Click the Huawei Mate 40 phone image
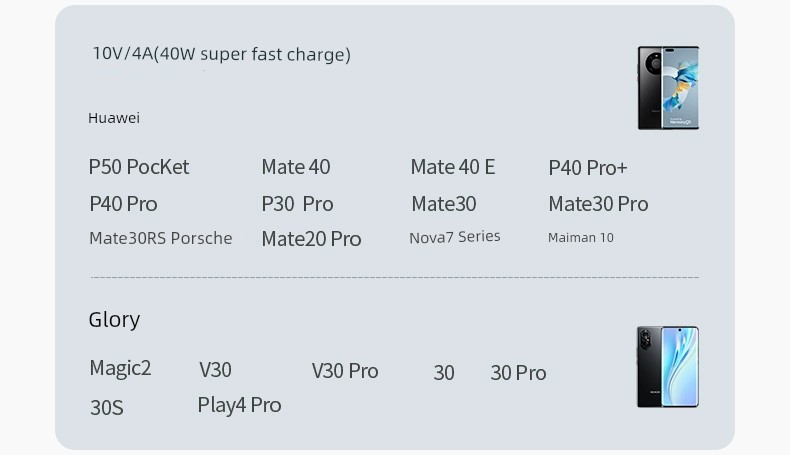The width and height of the screenshot is (790, 455). click(x=668, y=88)
